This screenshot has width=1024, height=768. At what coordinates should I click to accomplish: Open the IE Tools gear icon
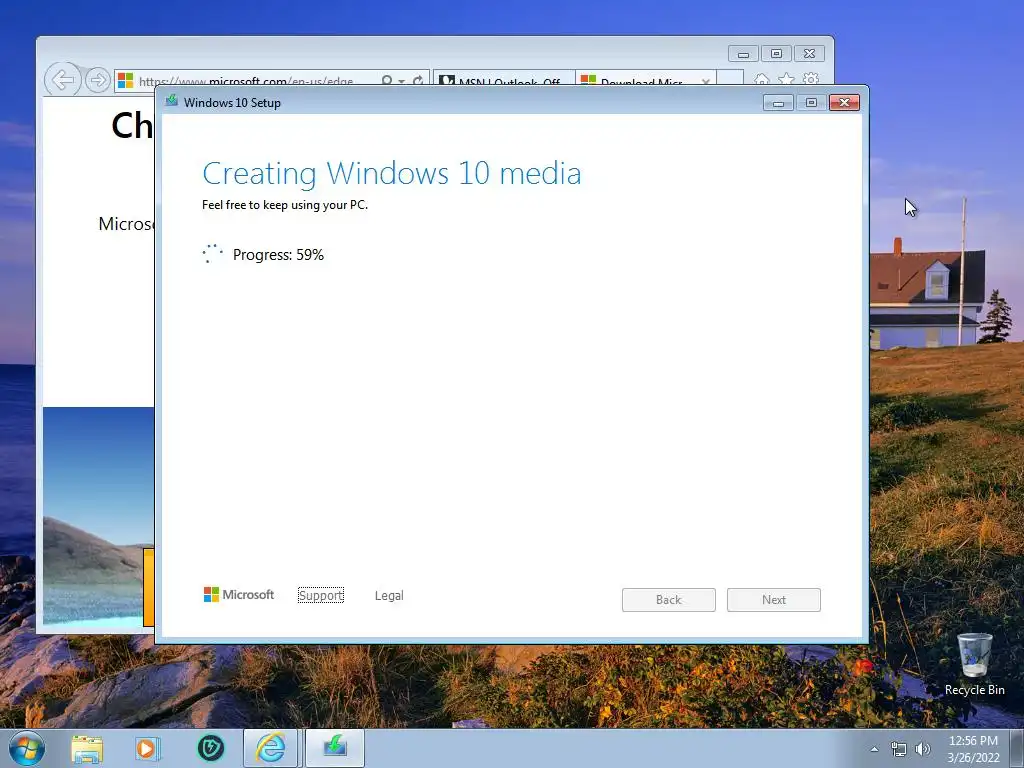(x=811, y=80)
